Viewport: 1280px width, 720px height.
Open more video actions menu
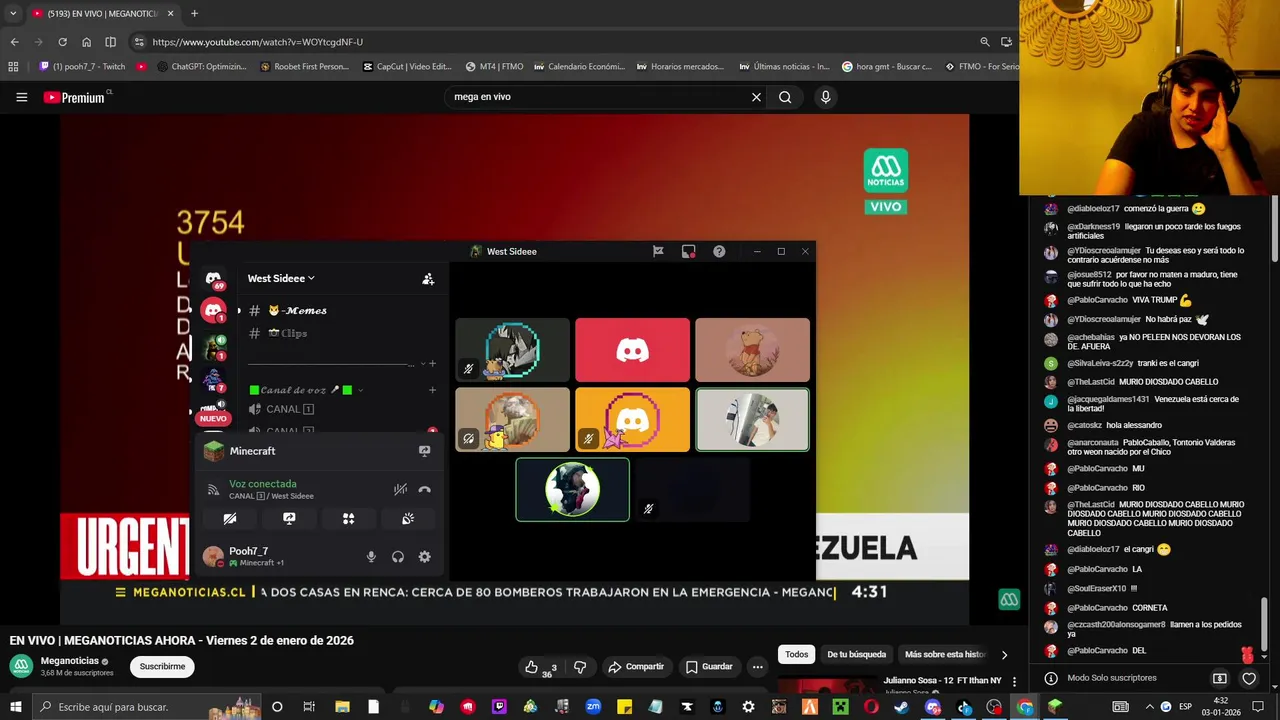pos(758,667)
